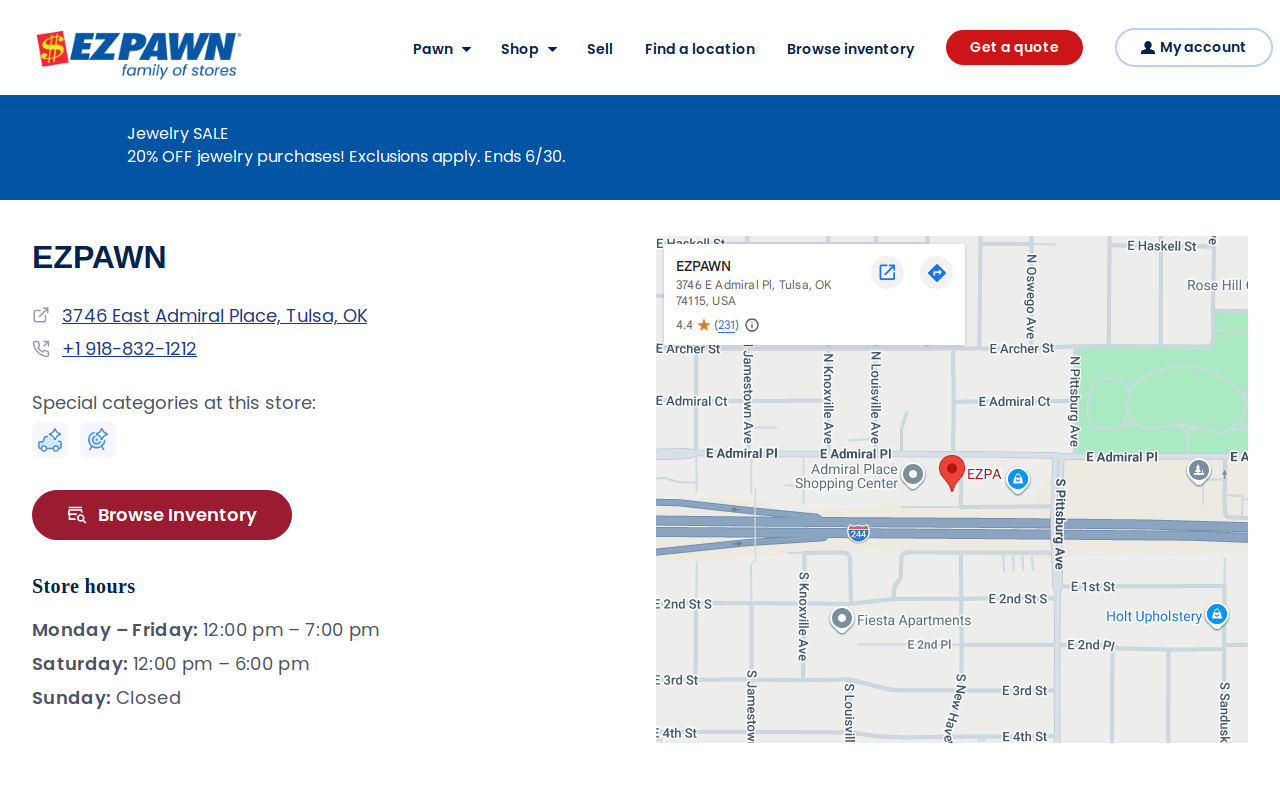This screenshot has height=800, width=1280.
Task: Open the Sell menu item
Action: coord(600,49)
